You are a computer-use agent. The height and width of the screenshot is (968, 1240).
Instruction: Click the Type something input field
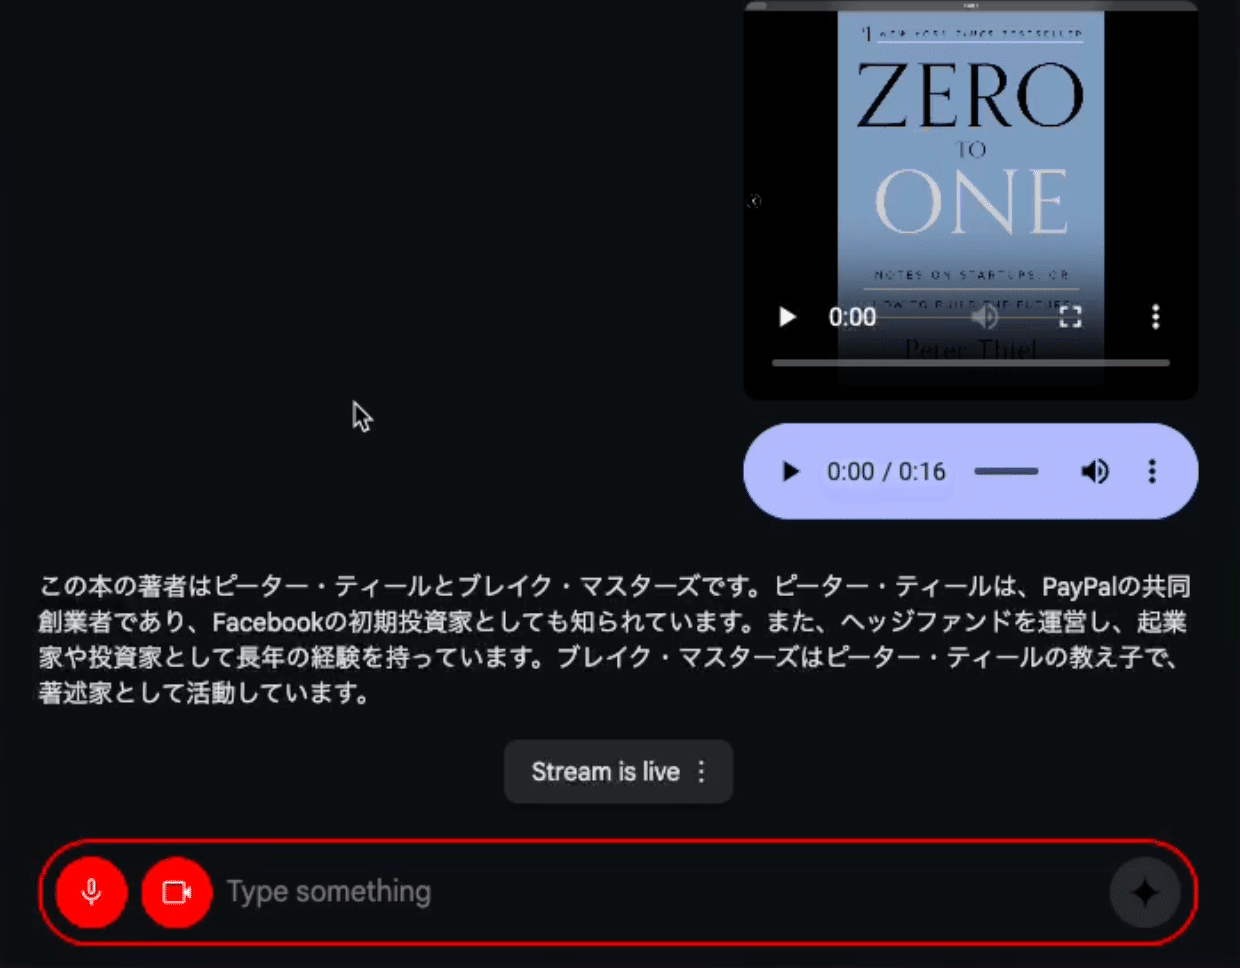[x=660, y=892]
